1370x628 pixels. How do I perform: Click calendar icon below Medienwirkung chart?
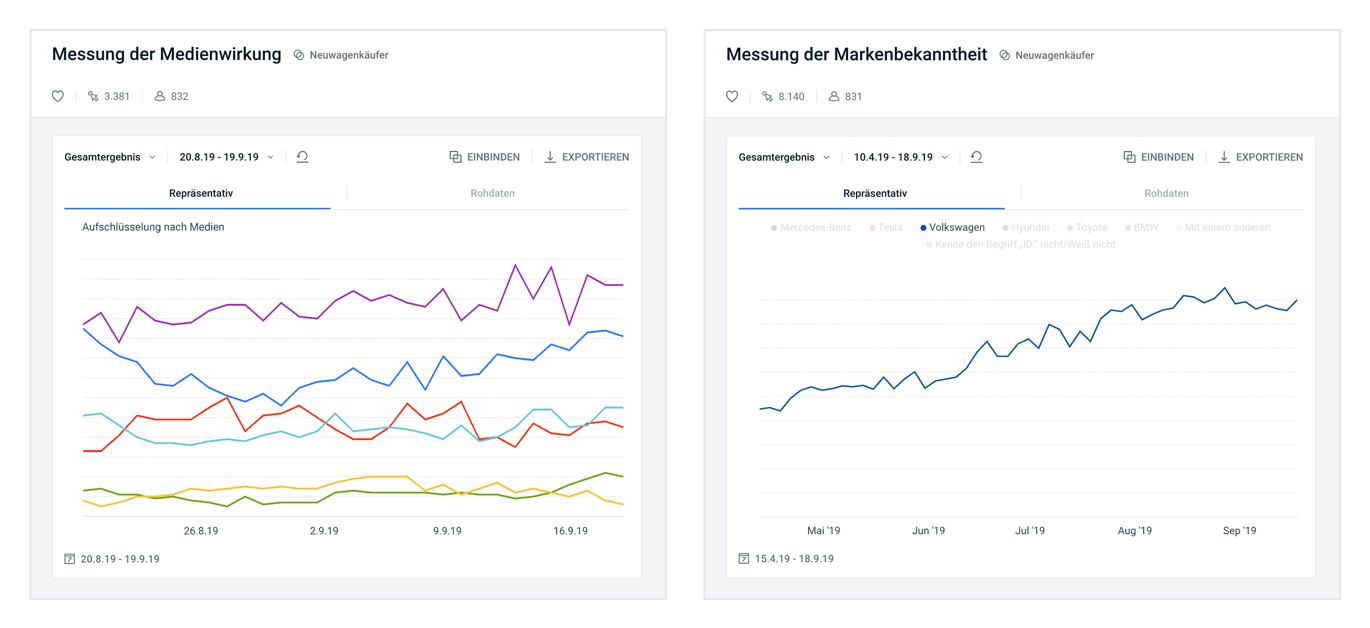click(x=69, y=559)
